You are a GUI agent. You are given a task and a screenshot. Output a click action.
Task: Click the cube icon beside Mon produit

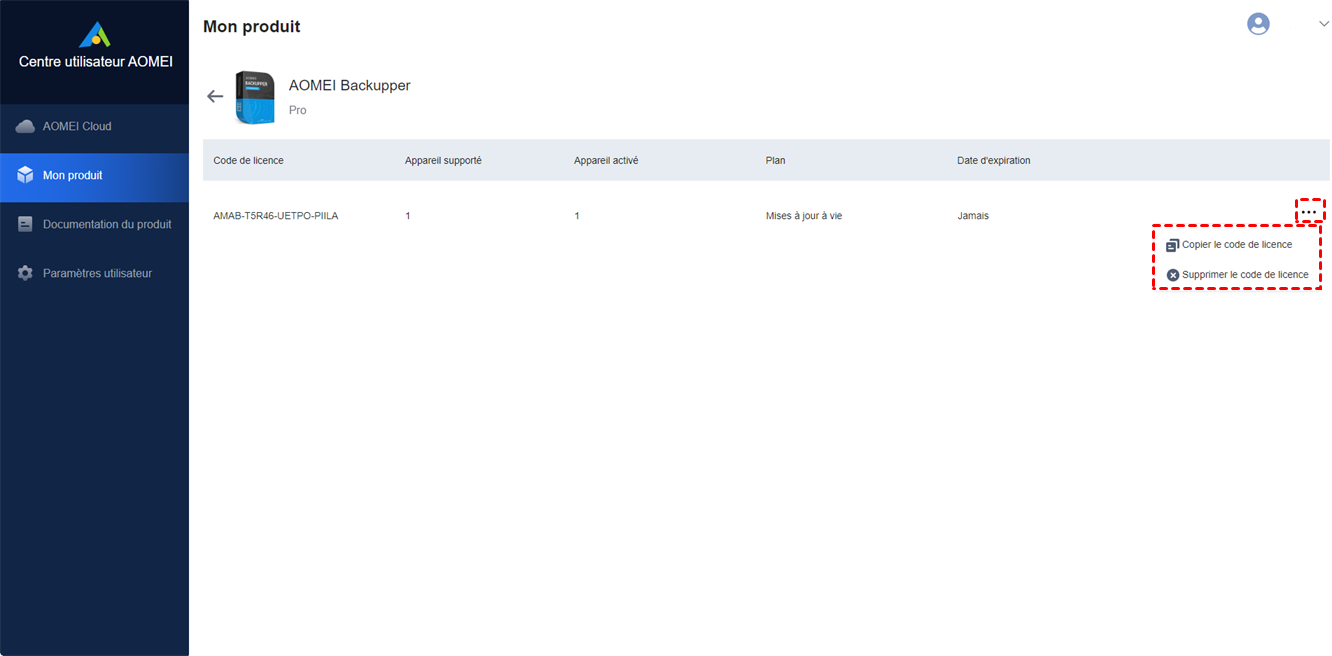pos(25,175)
